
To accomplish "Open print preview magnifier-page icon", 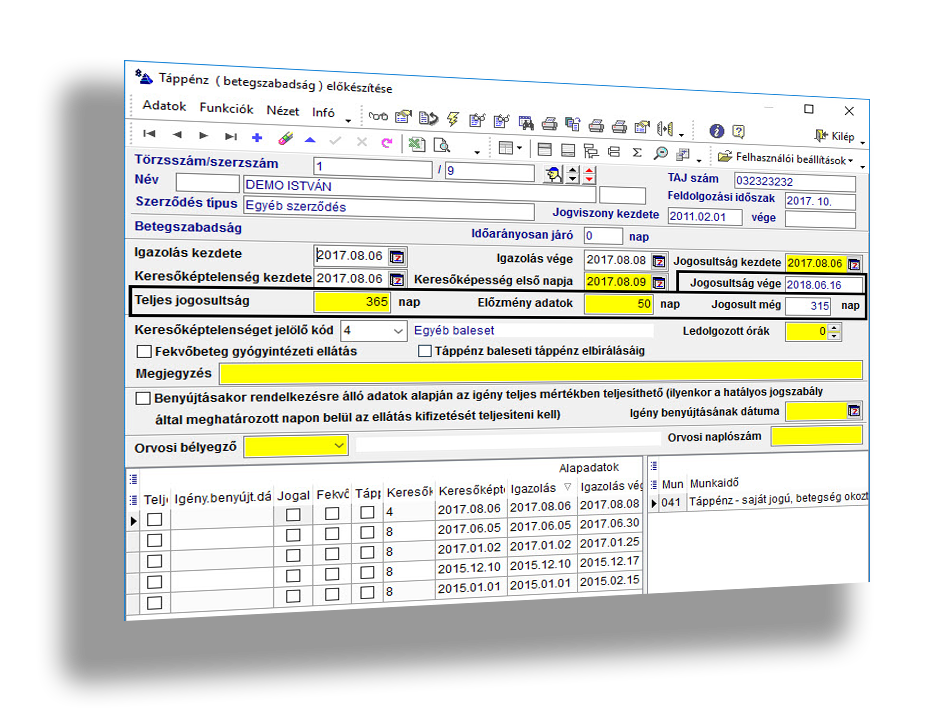I will [442, 146].
